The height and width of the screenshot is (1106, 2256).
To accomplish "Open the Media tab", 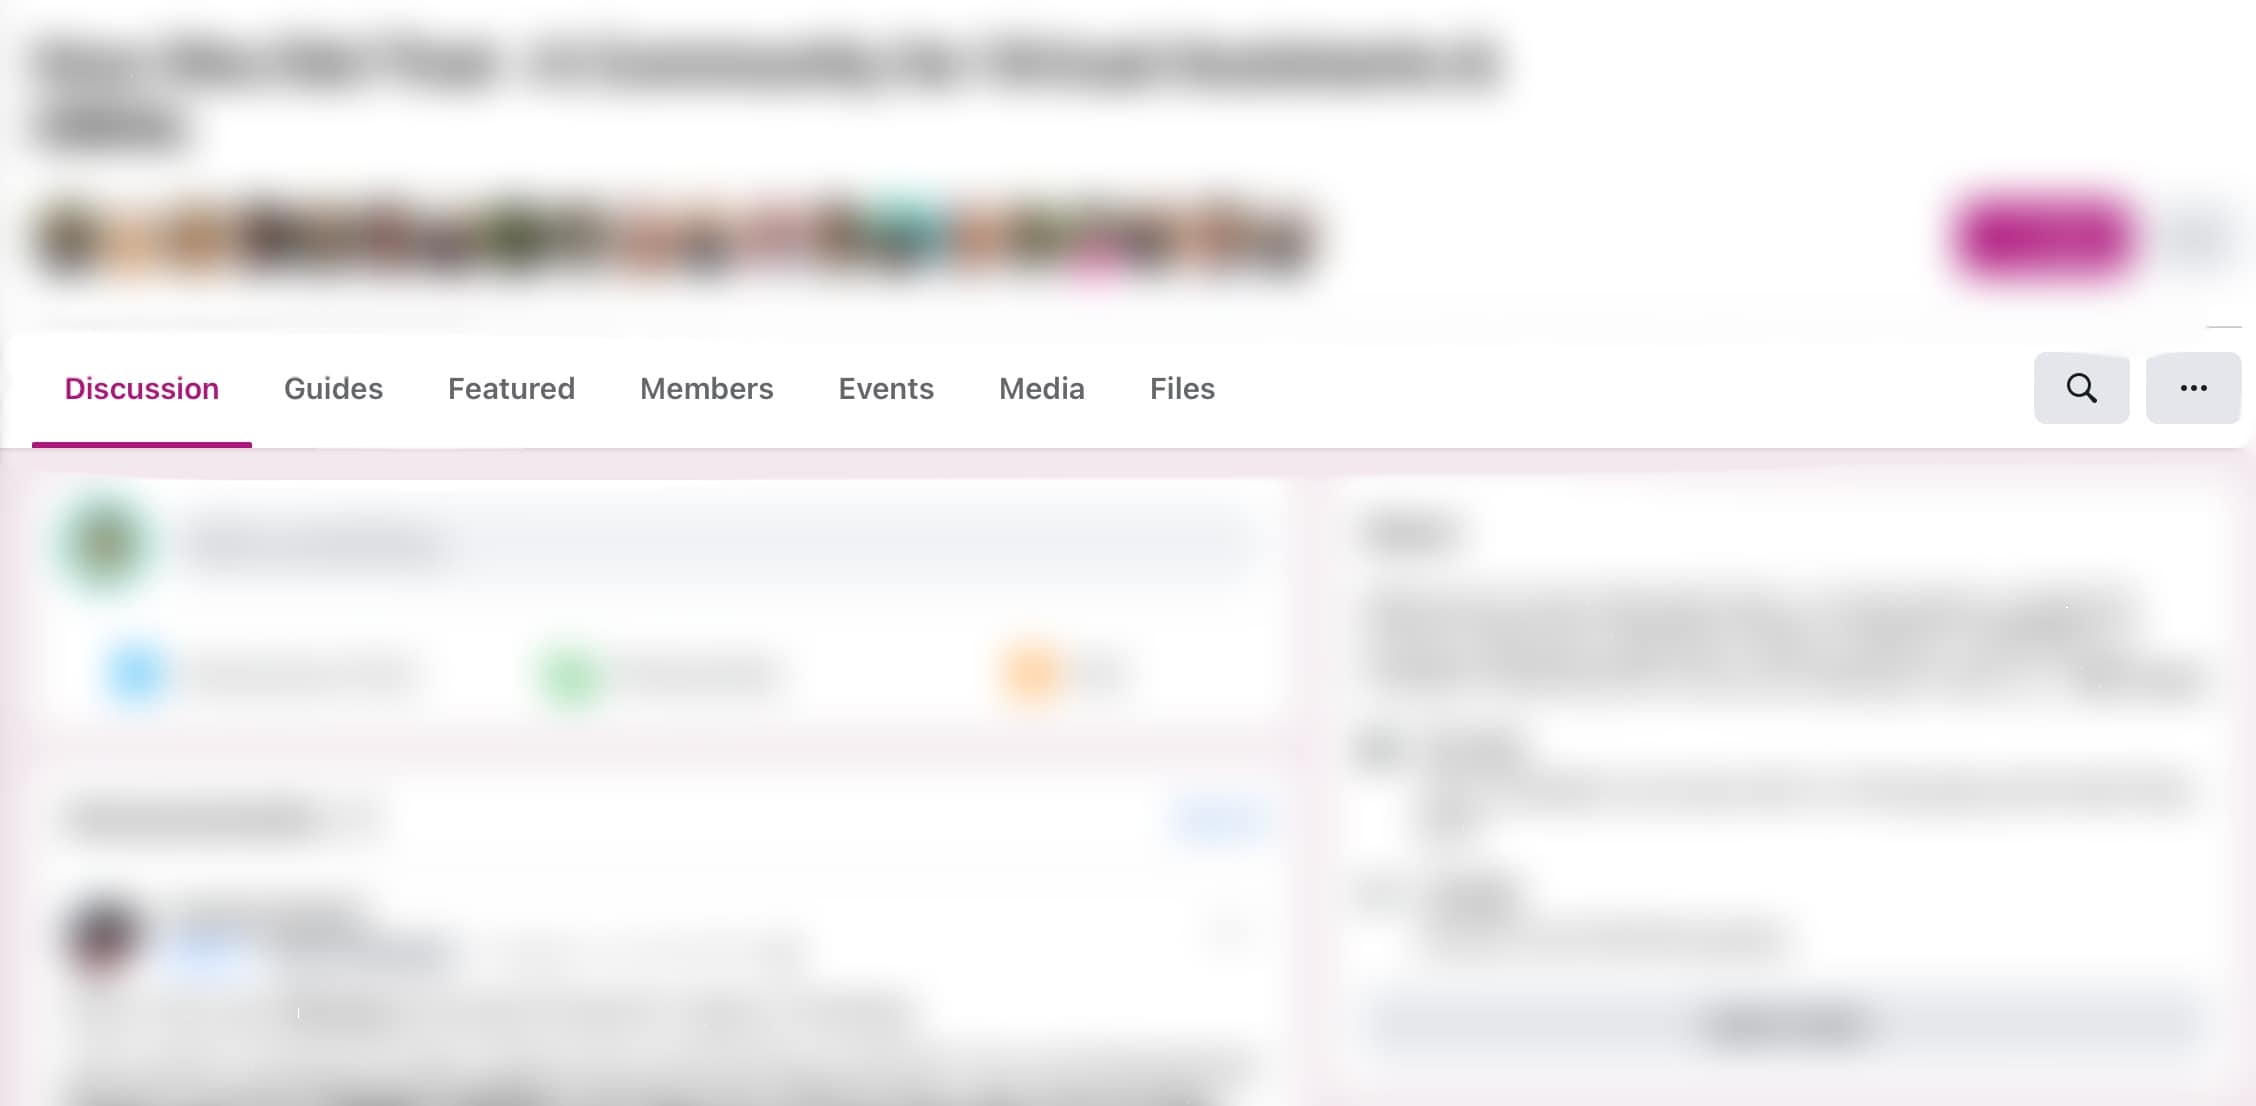I will 1042,388.
